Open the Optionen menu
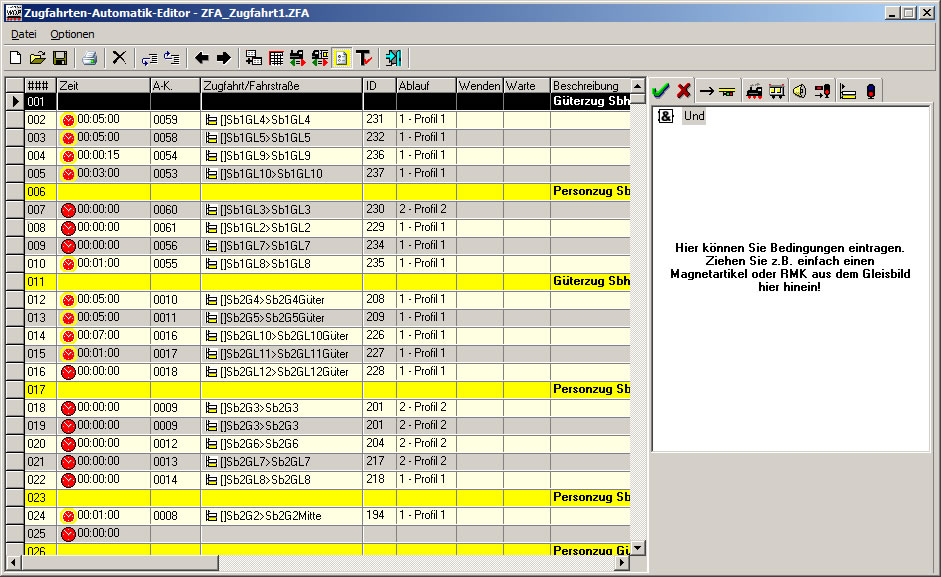This screenshot has width=941, height=577. tap(72, 34)
